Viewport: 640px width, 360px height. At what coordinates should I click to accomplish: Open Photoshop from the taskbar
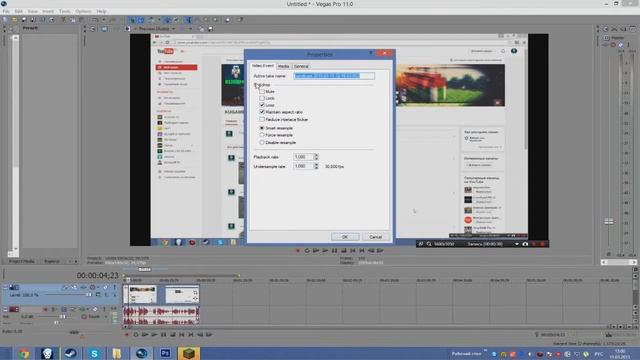point(165,353)
